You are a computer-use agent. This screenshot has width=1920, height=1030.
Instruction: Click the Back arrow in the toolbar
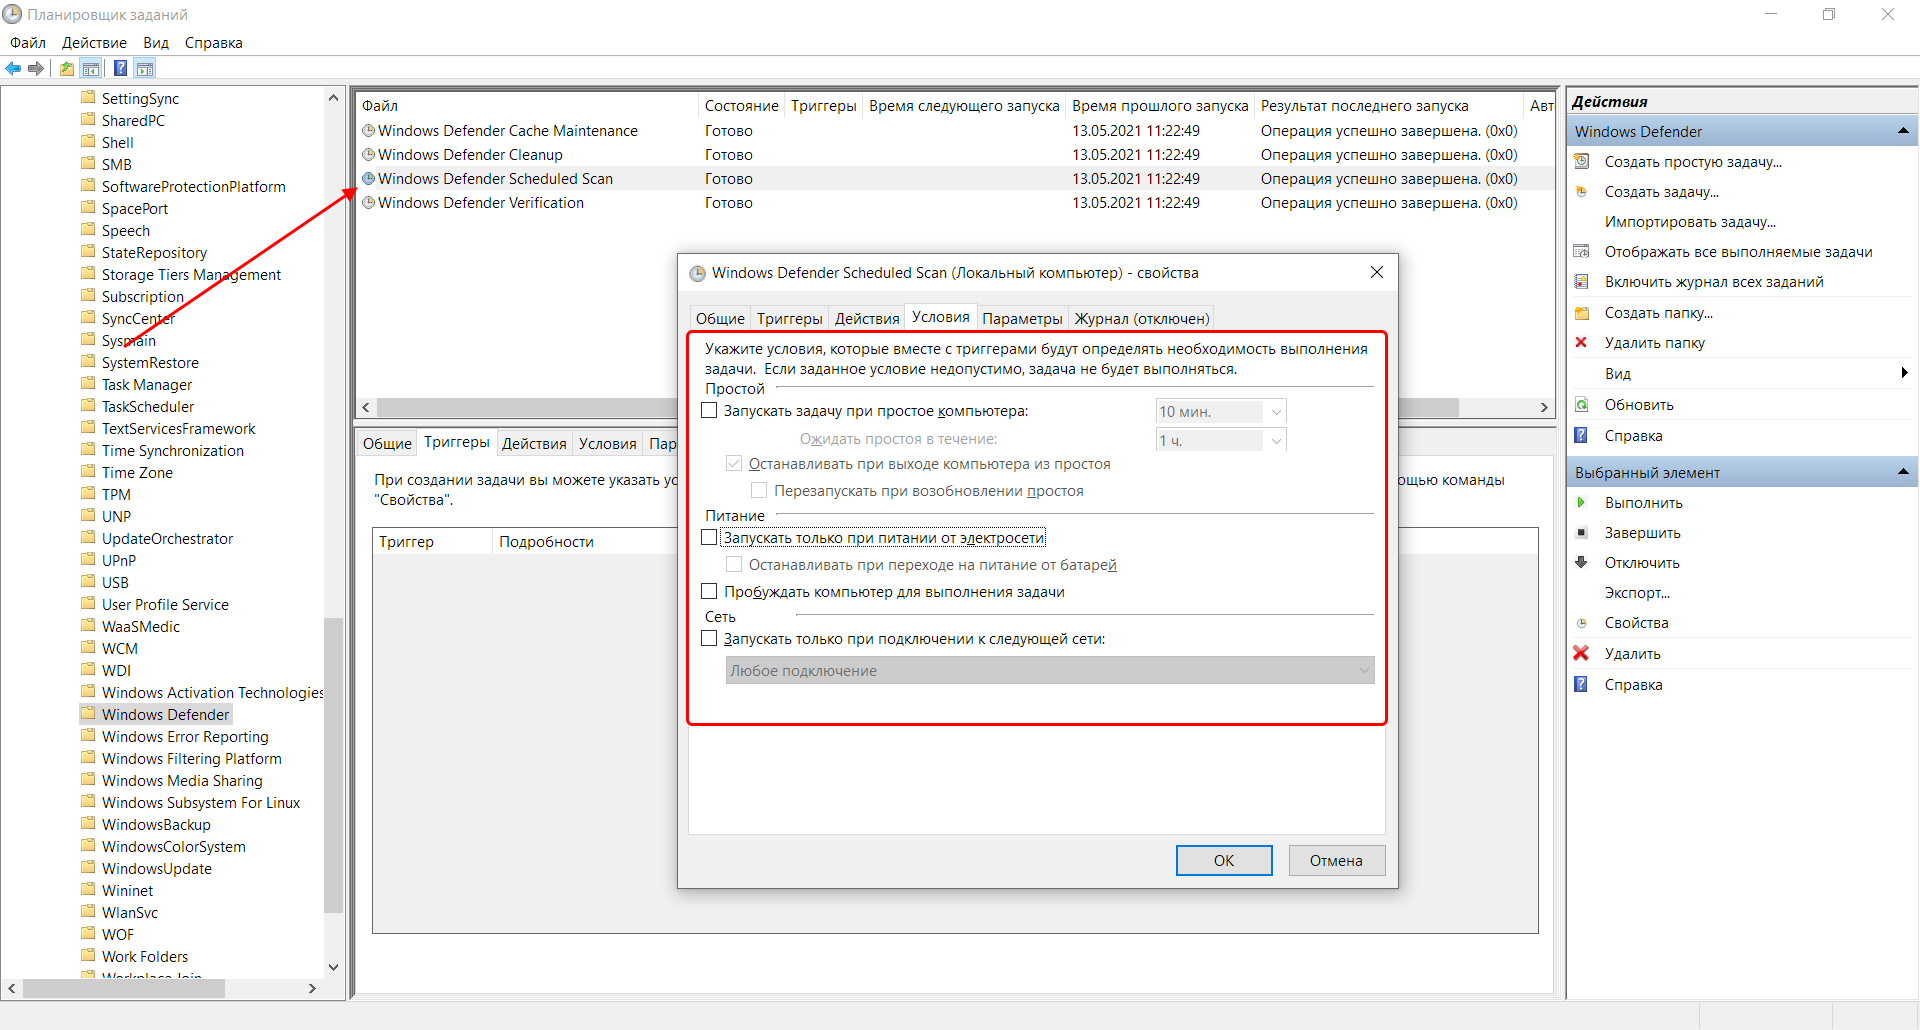(x=13, y=68)
